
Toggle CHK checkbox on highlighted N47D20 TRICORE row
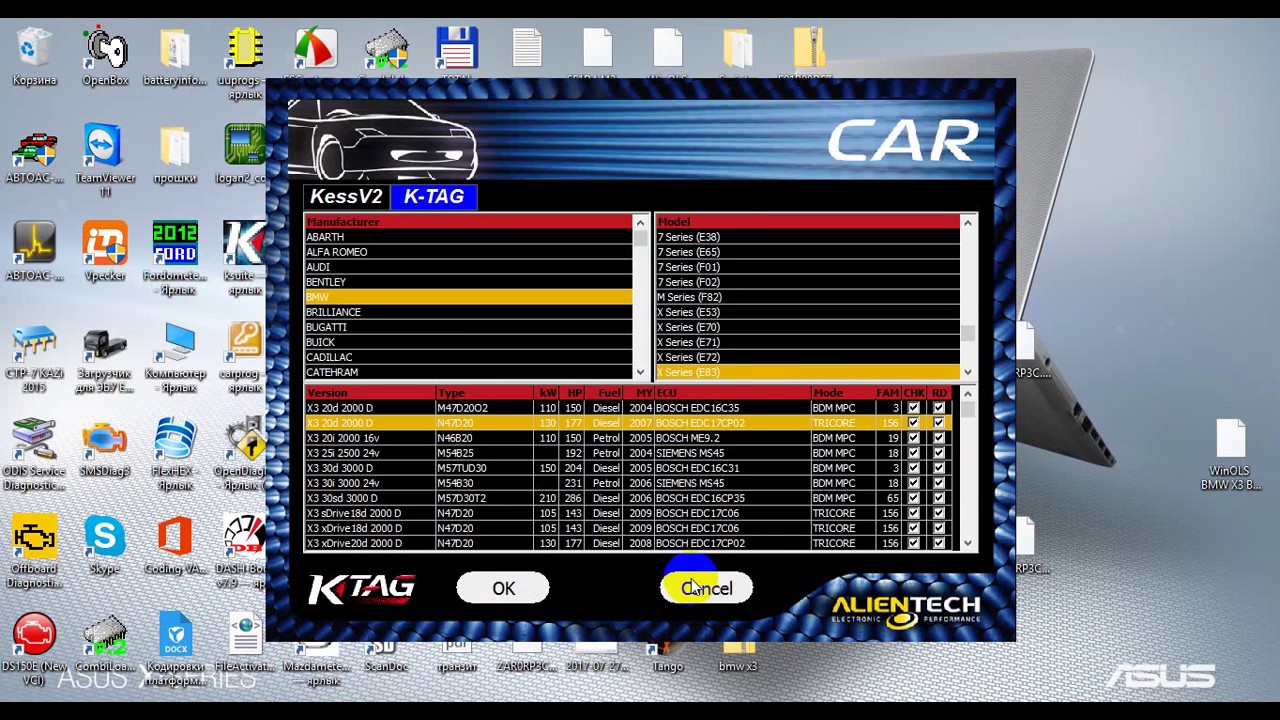(x=913, y=423)
